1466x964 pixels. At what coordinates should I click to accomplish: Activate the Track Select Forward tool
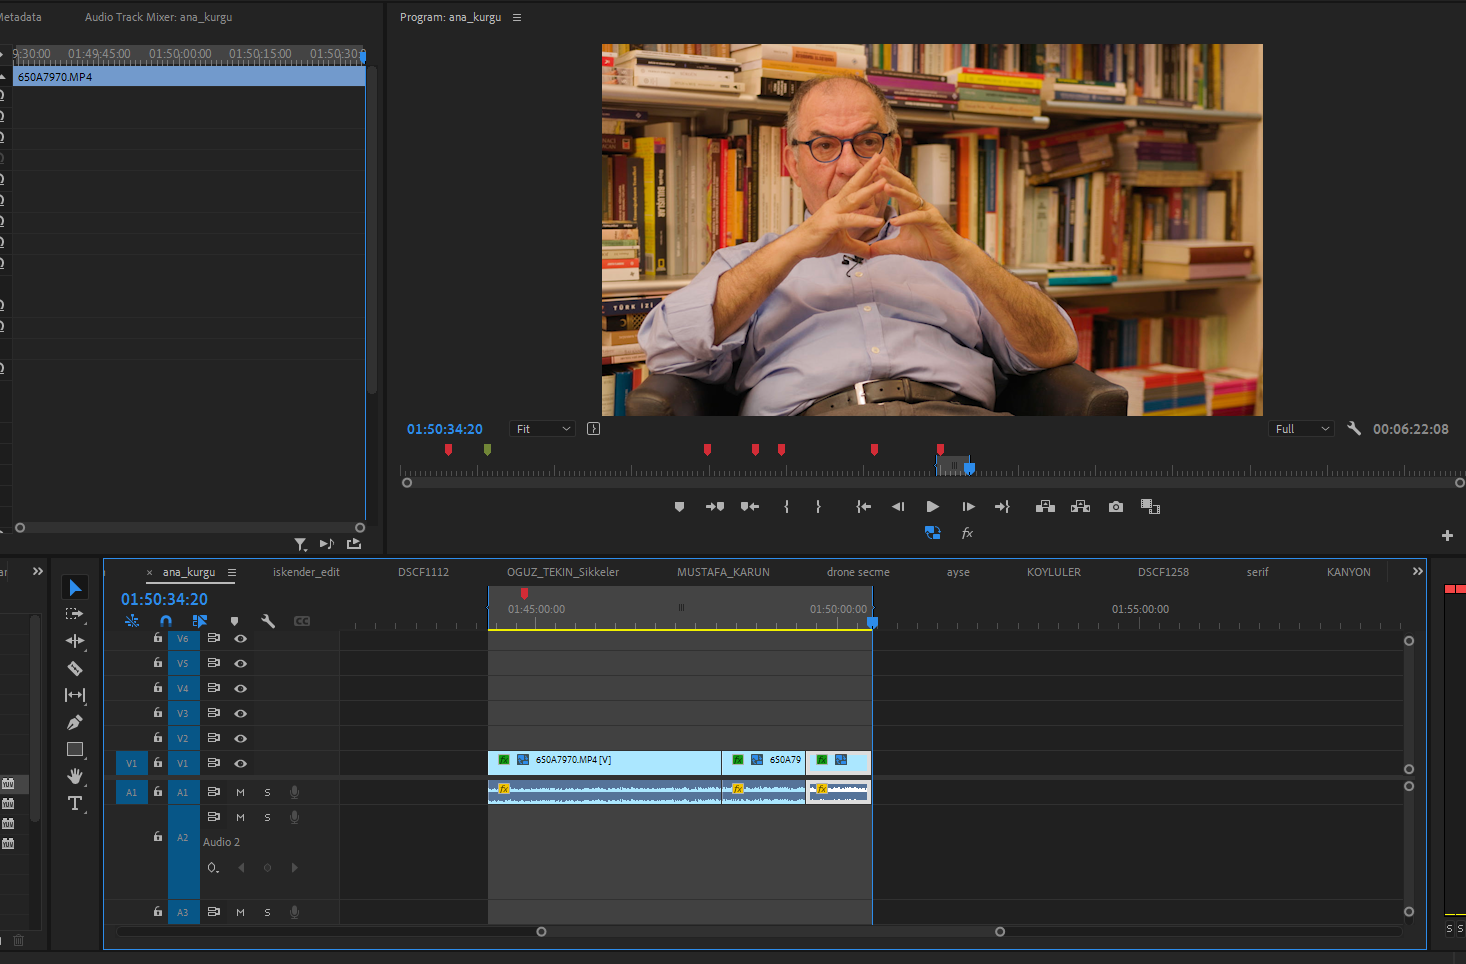pos(75,614)
